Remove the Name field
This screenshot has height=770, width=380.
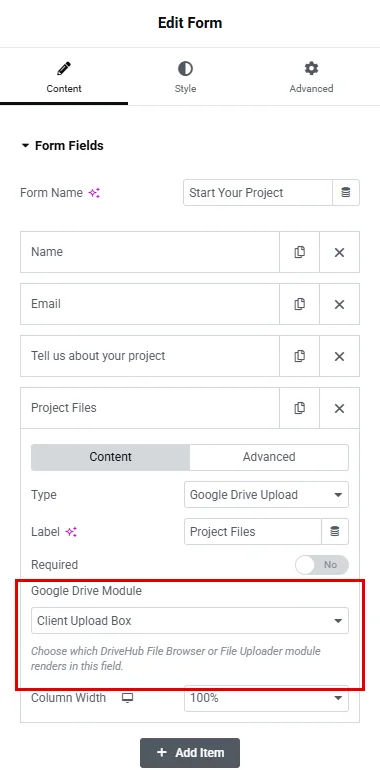tap(339, 252)
